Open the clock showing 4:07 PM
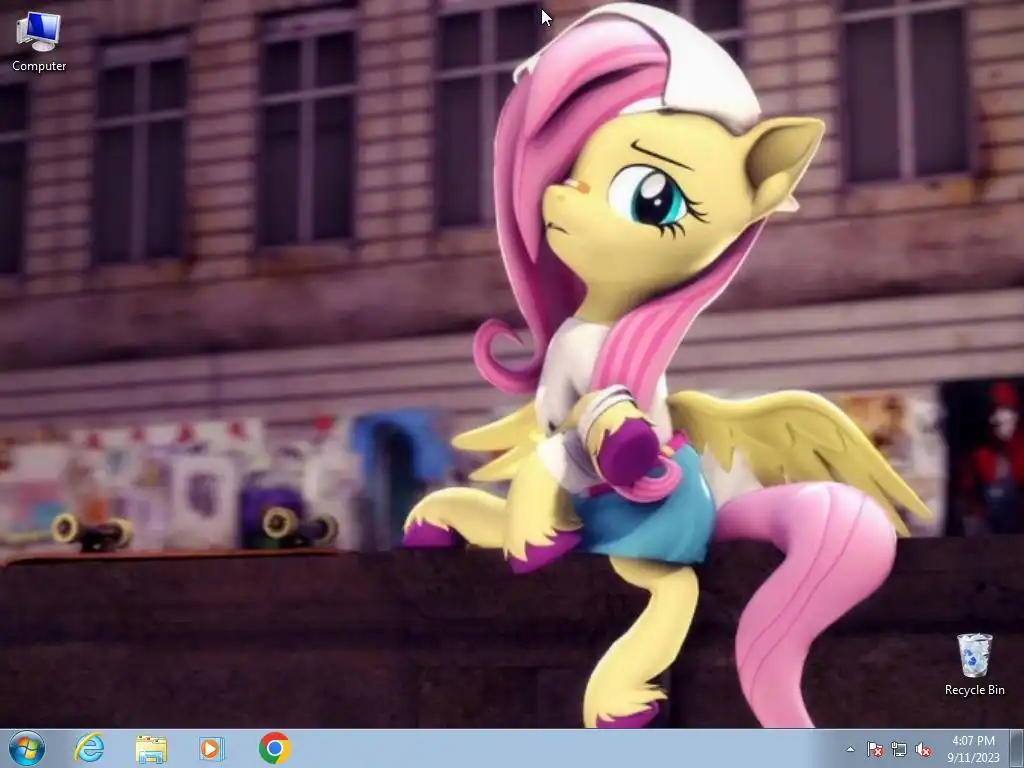1024x768 pixels. [x=973, y=749]
